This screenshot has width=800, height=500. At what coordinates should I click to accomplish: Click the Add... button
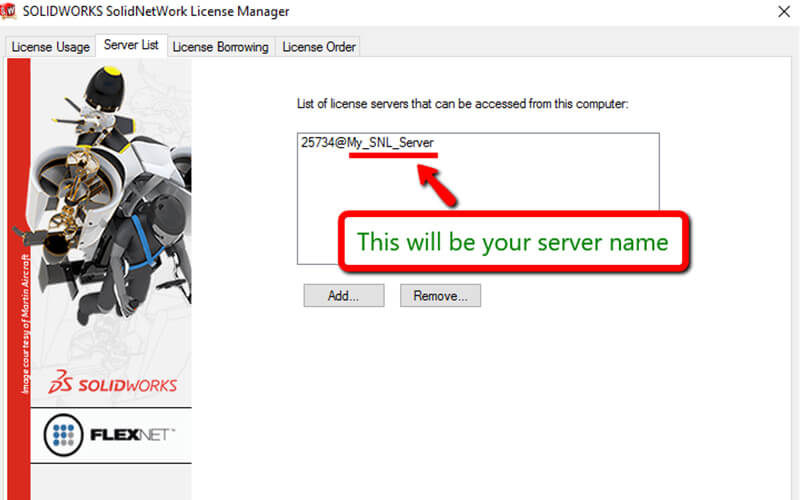tap(343, 295)
